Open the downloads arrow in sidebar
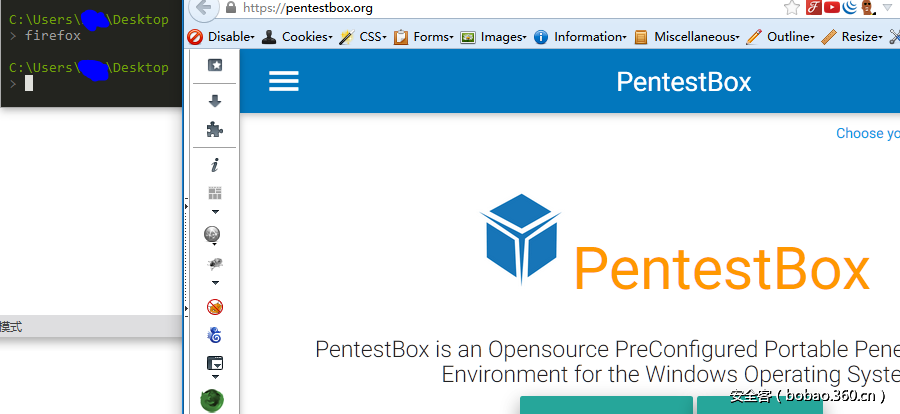 pos(214,101)
